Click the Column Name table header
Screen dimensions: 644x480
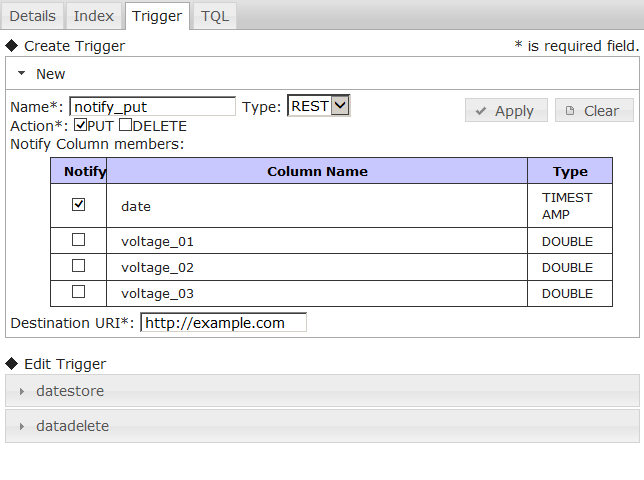(x=317, y=171)
